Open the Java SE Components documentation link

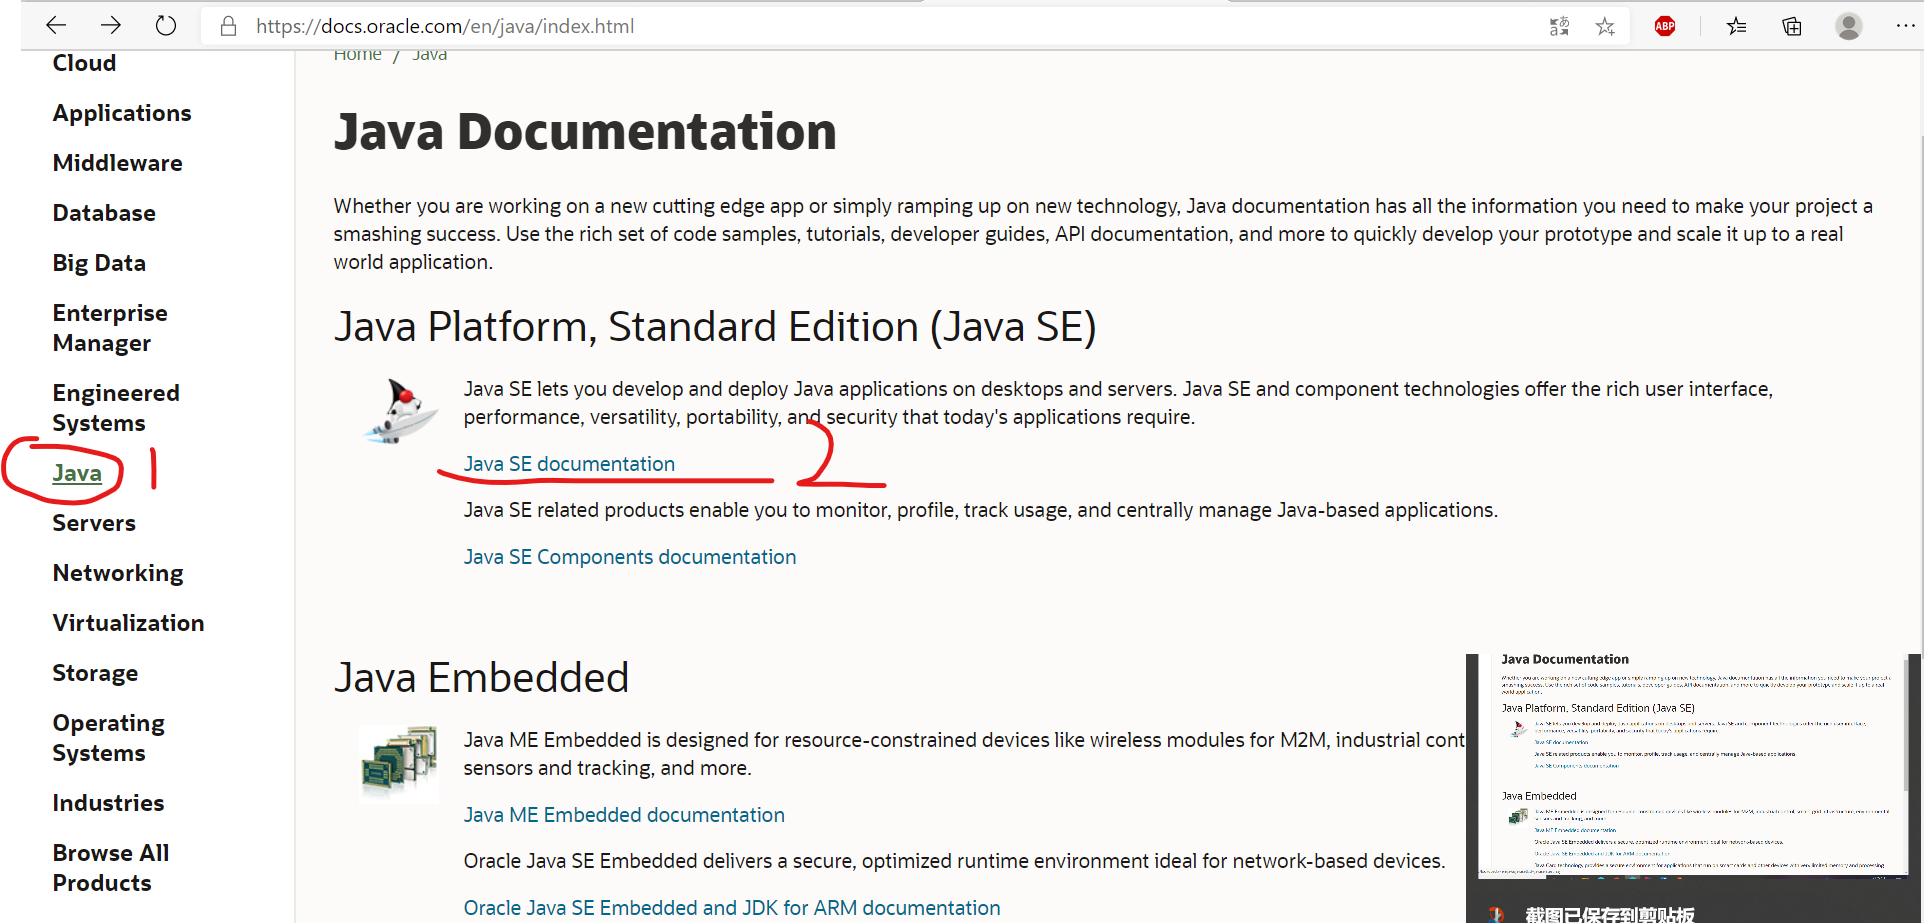(x=629, y=557)
